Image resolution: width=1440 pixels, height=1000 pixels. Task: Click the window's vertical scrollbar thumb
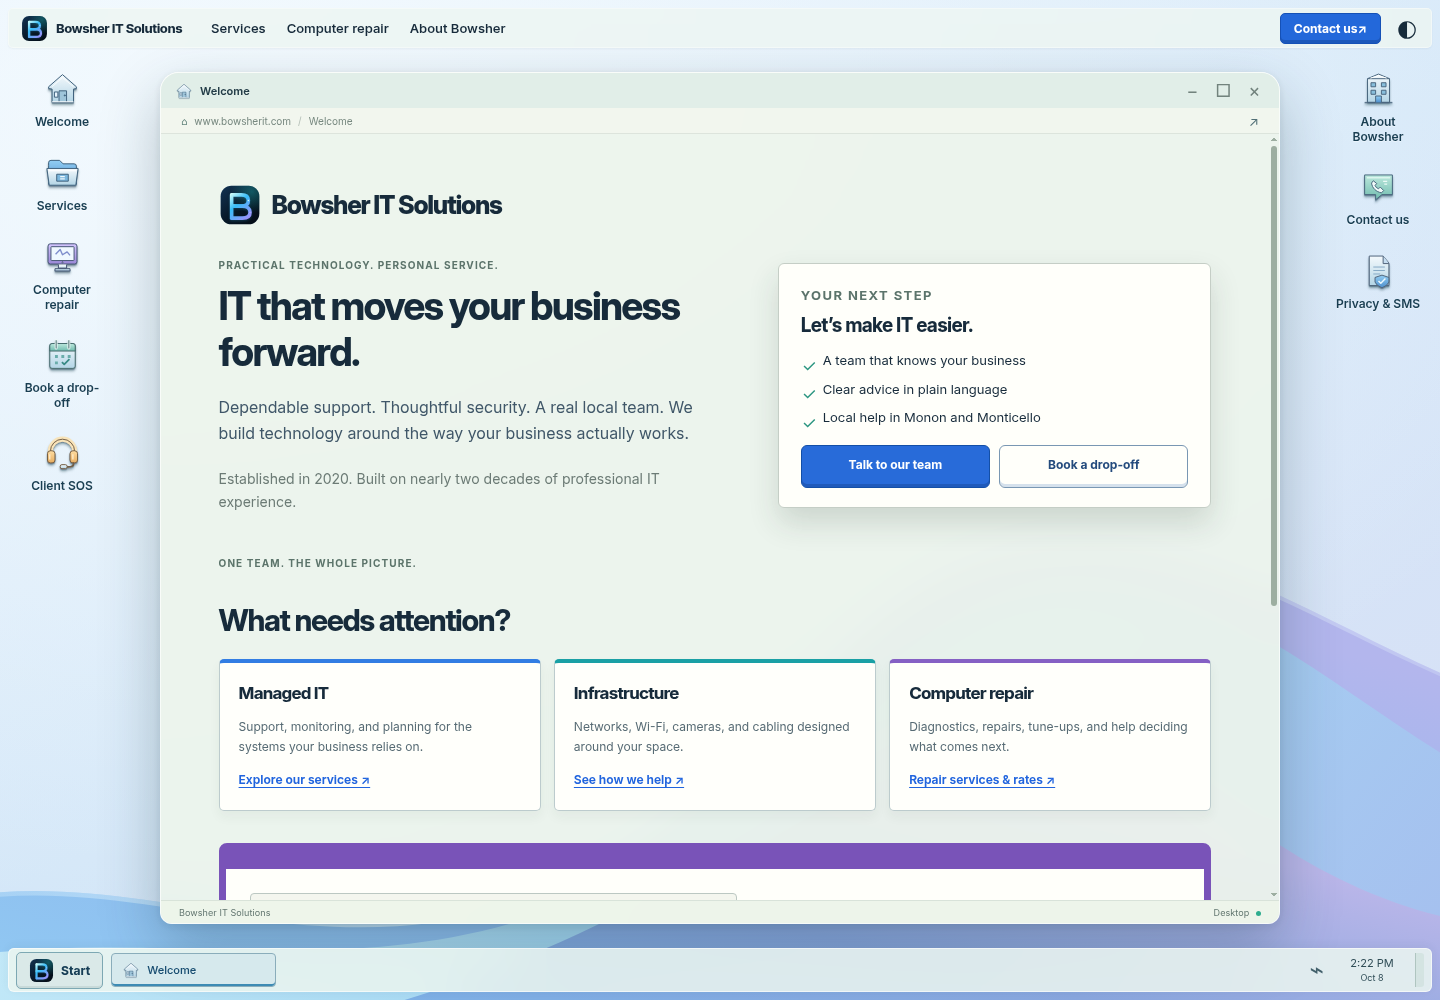coord(1274,375)
